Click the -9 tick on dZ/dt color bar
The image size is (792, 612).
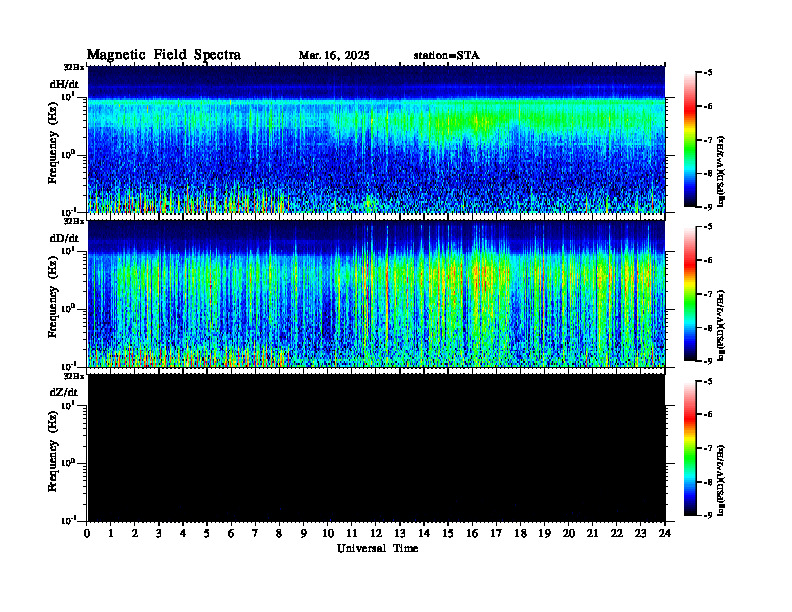click(x=708, y=515)
